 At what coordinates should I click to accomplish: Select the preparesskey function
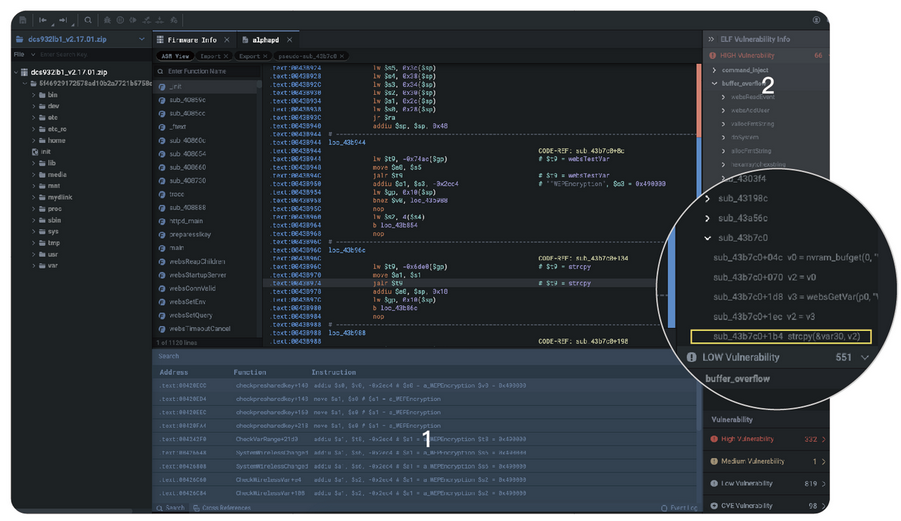coord(190,234)
